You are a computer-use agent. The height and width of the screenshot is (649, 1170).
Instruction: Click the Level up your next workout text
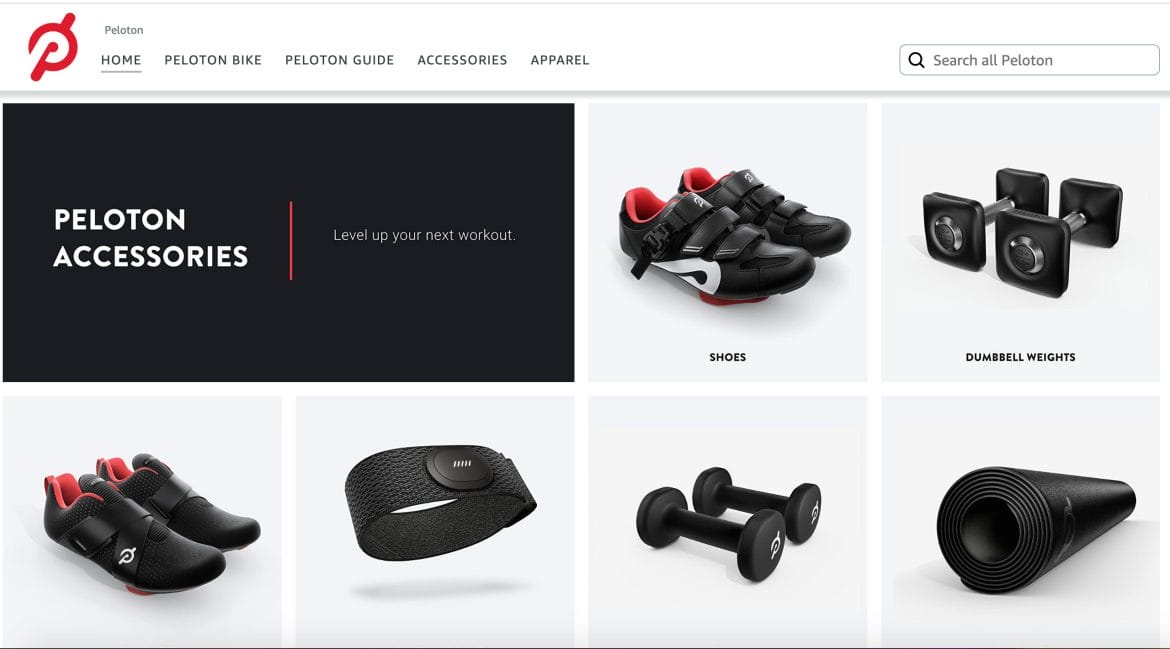tap(425, 235)
